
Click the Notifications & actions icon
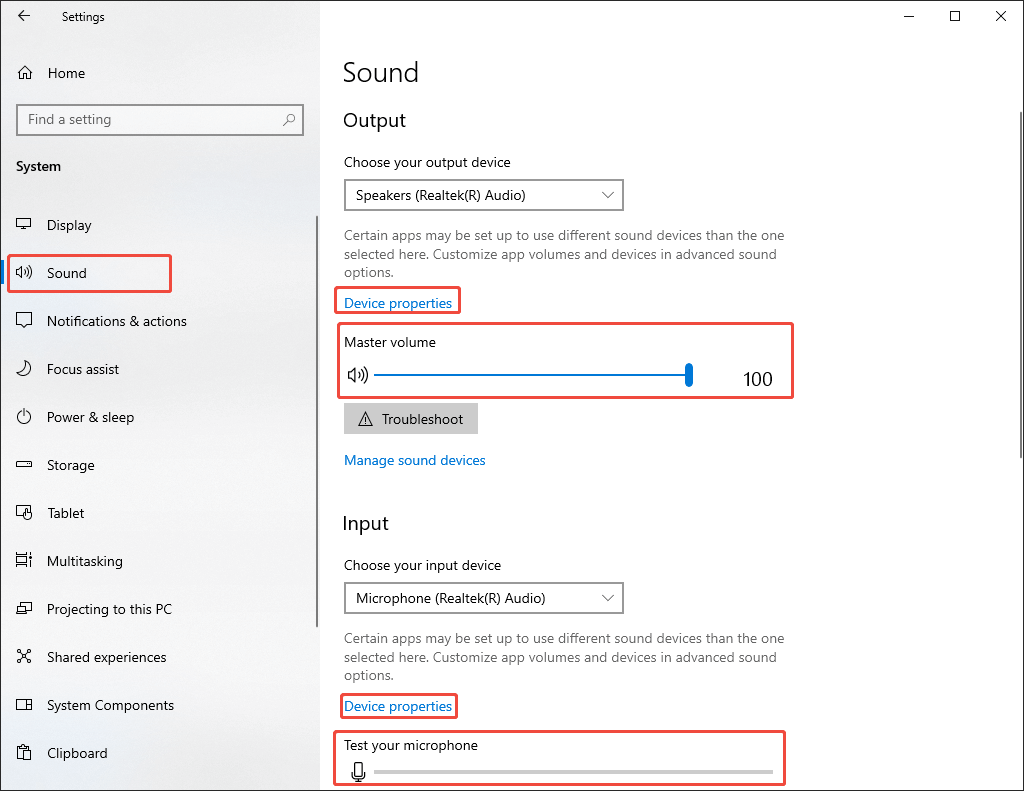pos(24,321)
